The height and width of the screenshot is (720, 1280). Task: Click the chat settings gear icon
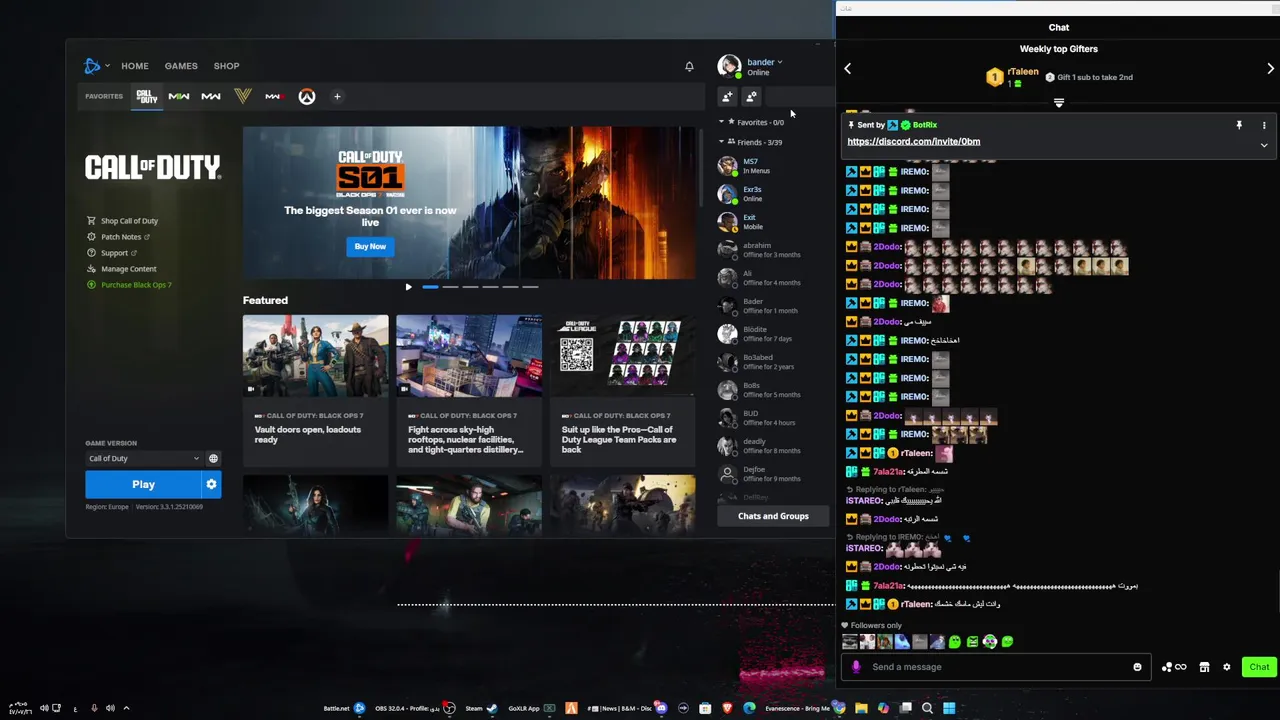click(x=1227, y=667)
